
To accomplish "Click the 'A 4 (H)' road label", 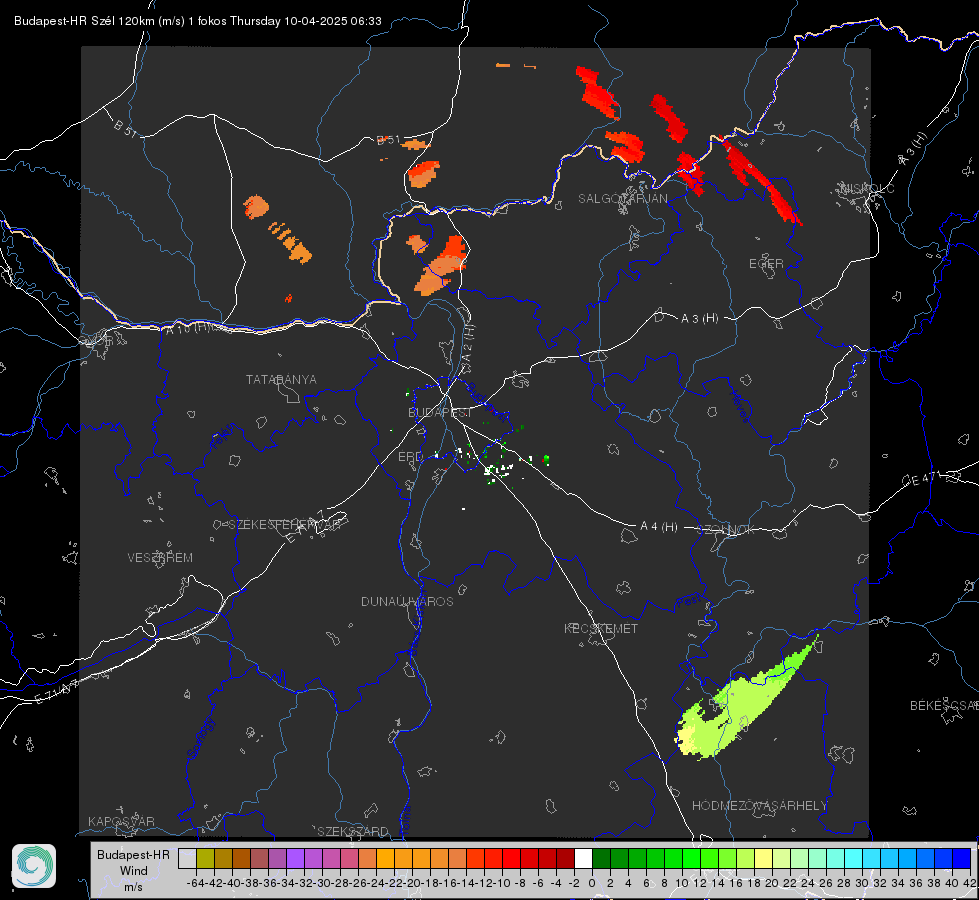I will 659,527.
